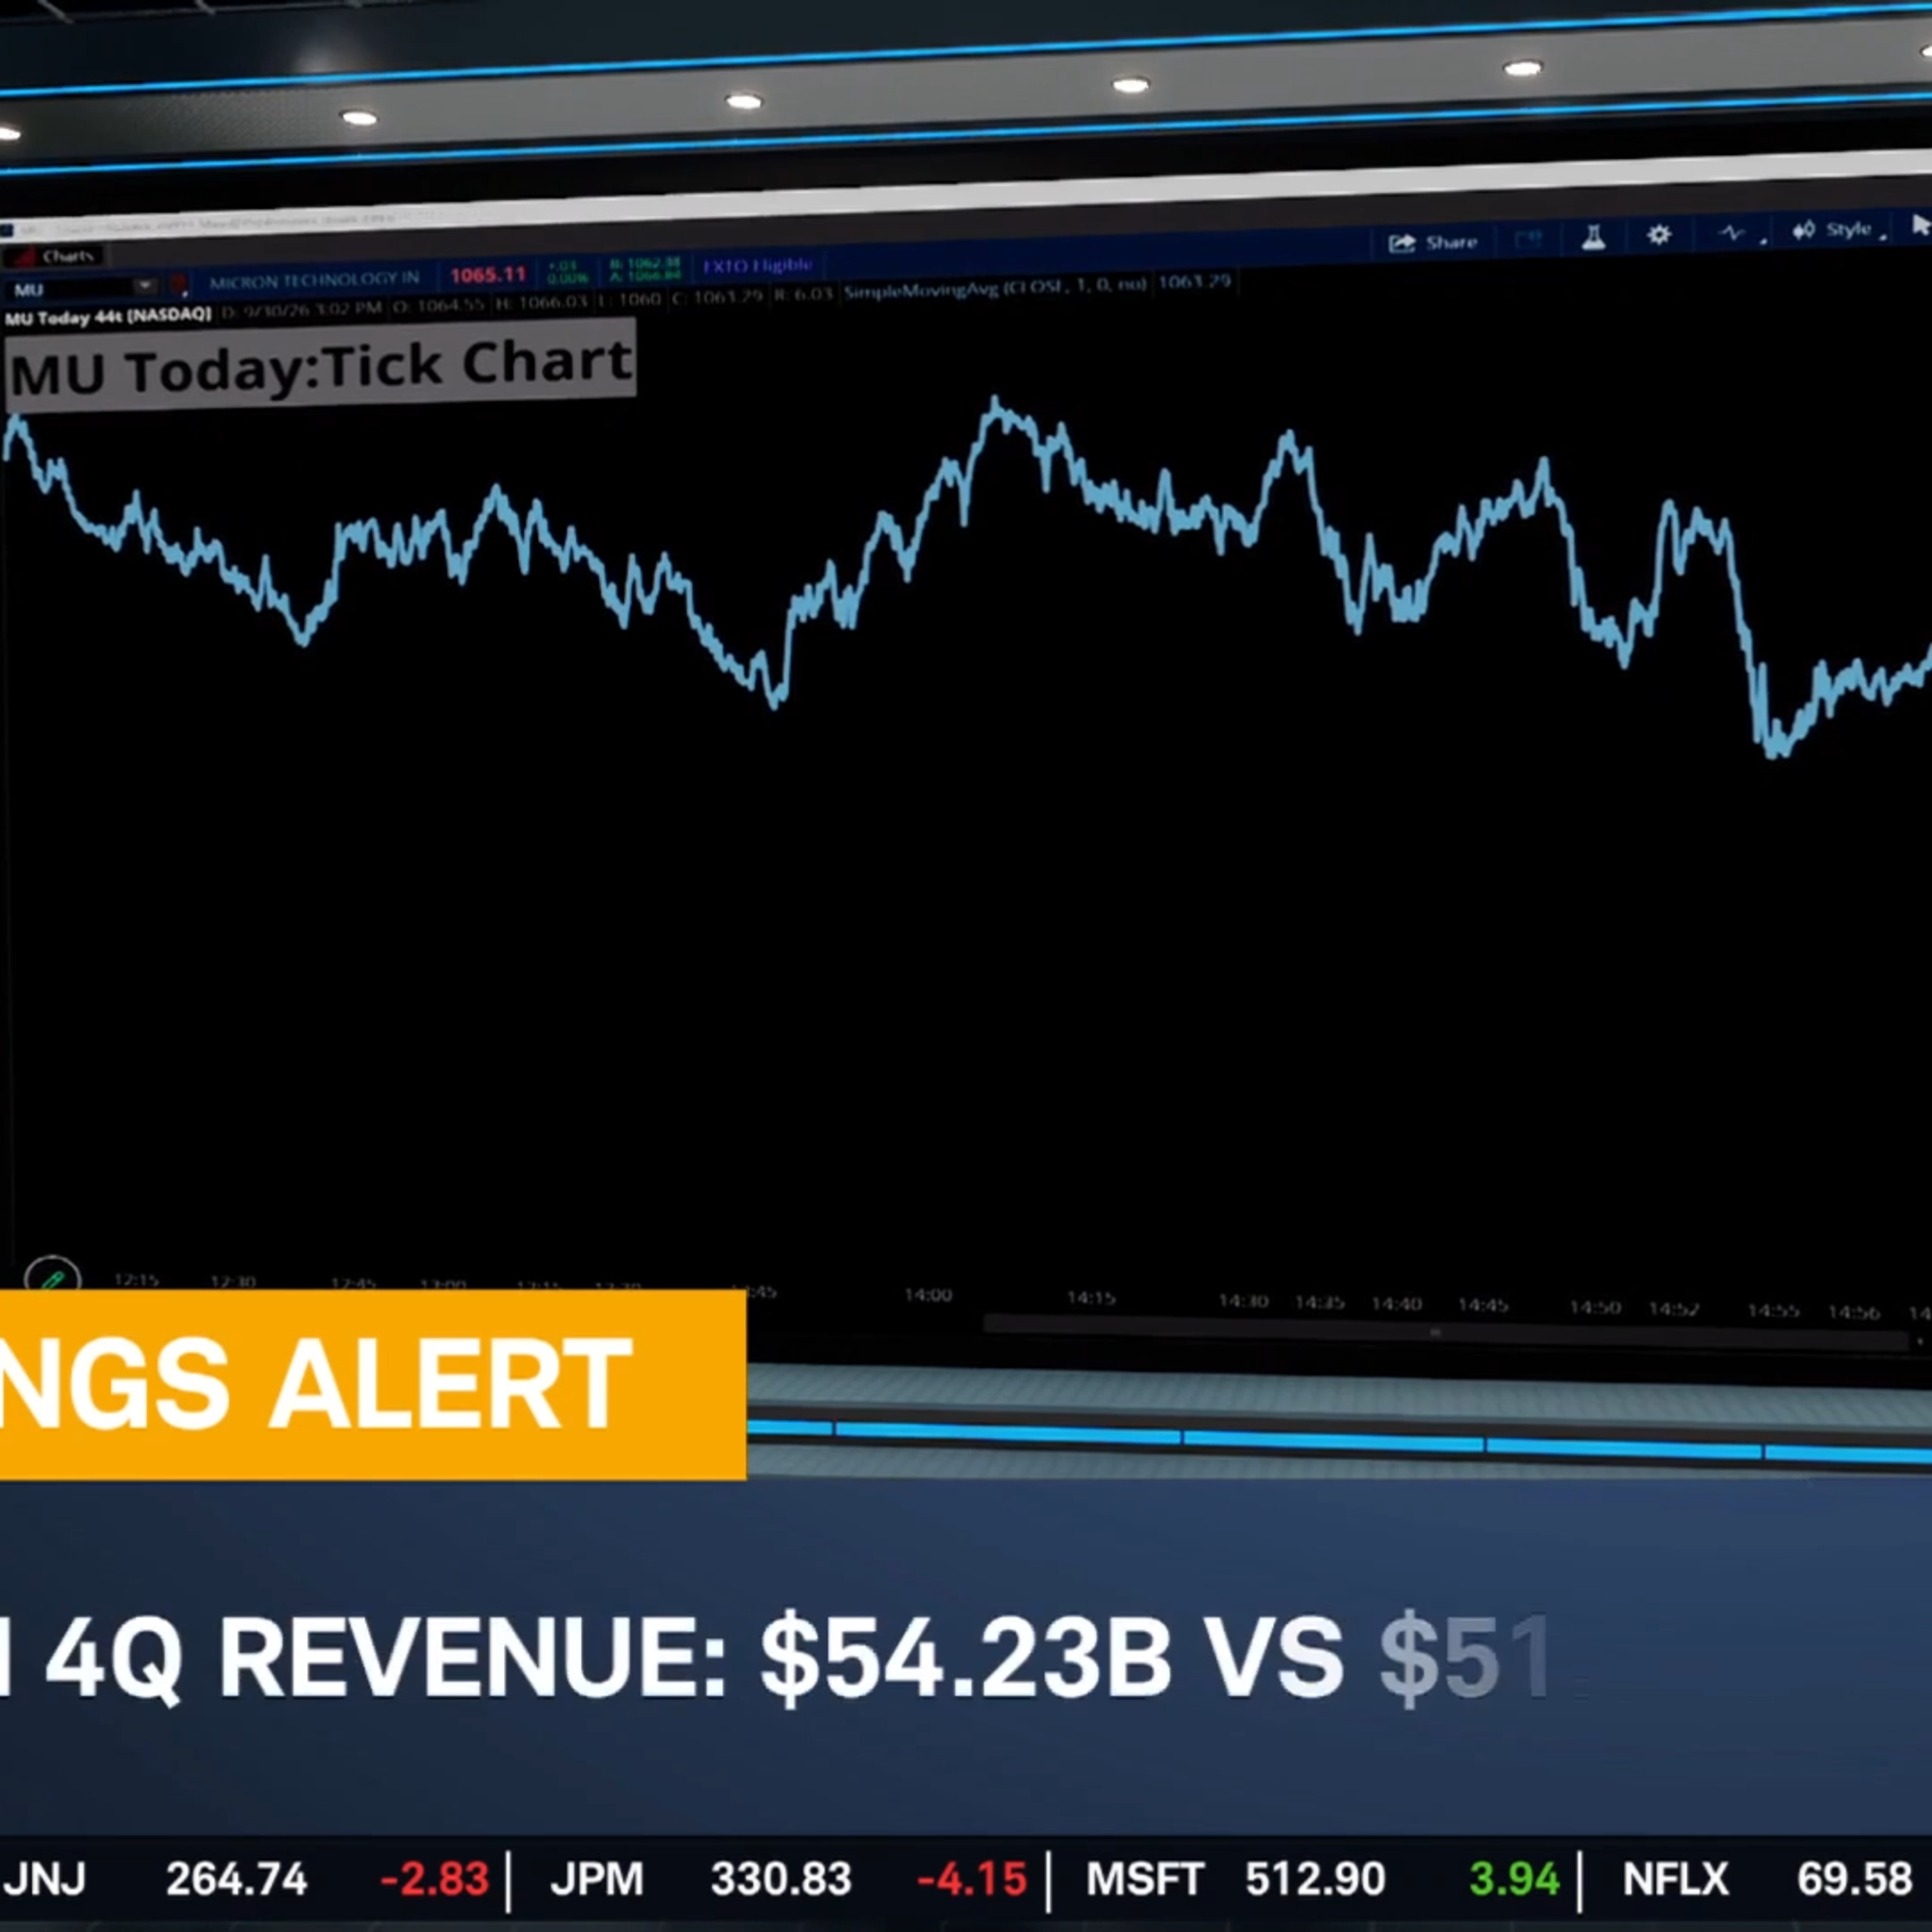Click the MU Today:Tick Chart label
The image size is (1932, 1932).
[x=320, y=366]
